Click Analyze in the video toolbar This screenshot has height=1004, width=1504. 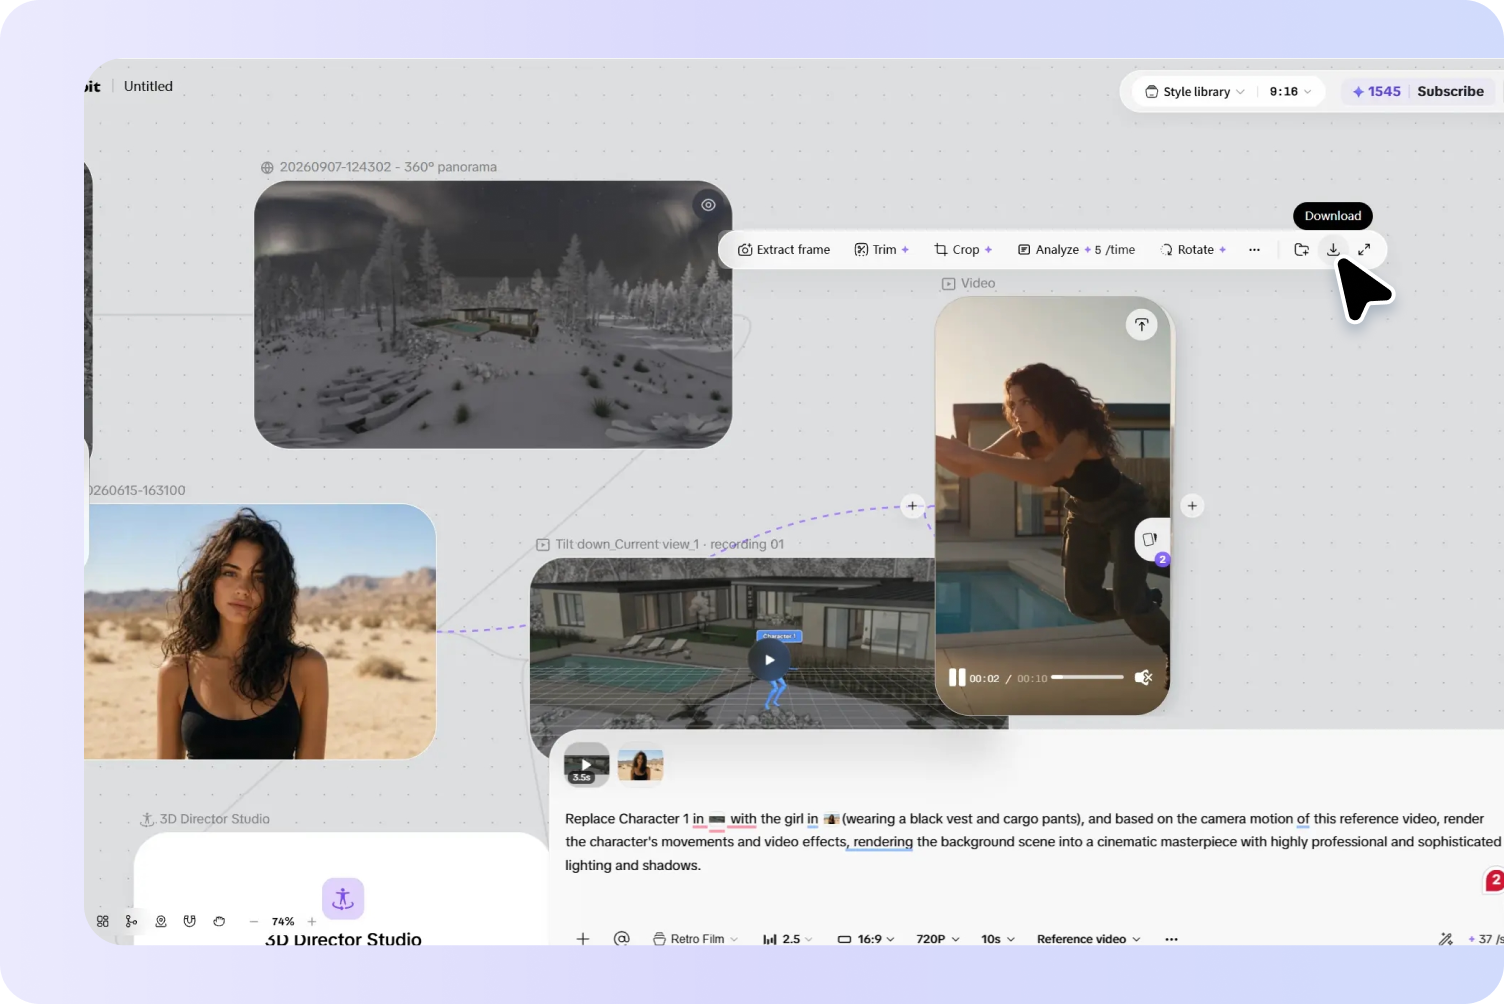pos(1076,250)
